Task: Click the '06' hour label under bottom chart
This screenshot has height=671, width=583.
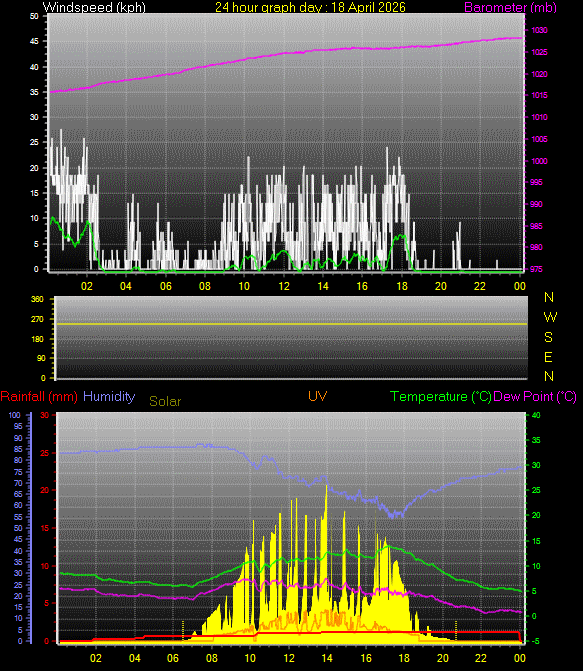Action: click(173, 658)
